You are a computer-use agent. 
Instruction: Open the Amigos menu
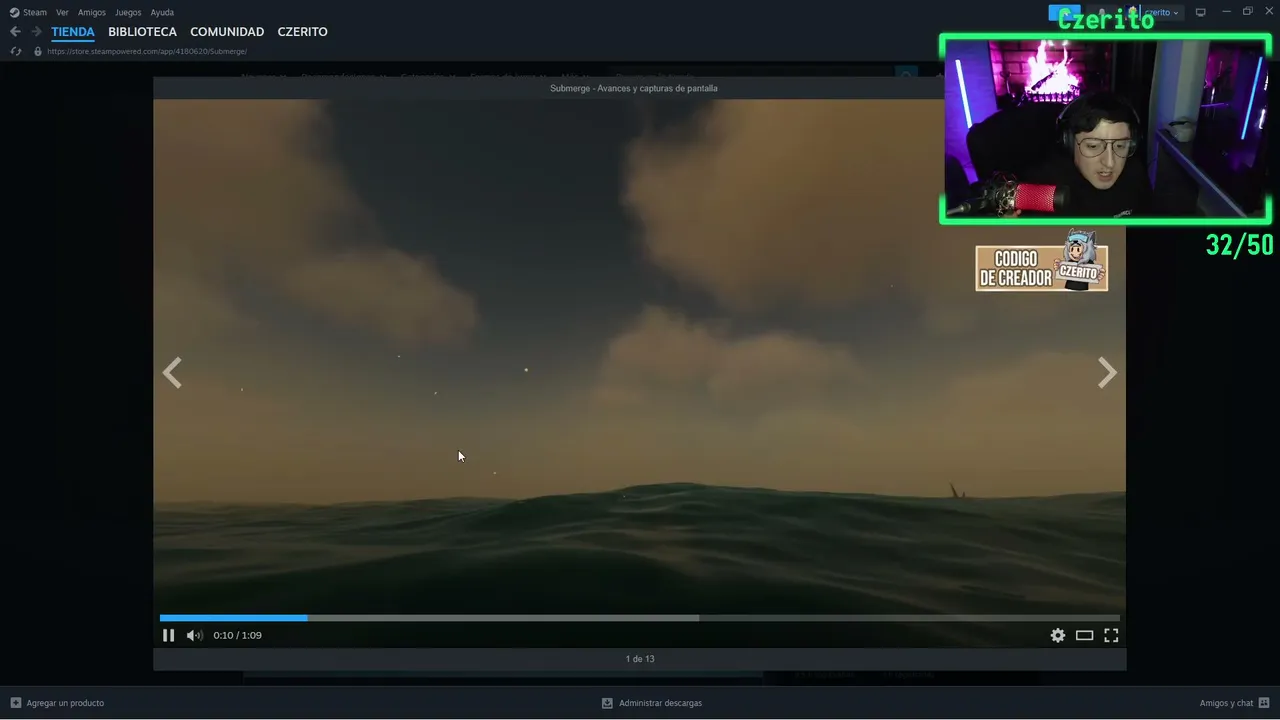pos(92,12)
